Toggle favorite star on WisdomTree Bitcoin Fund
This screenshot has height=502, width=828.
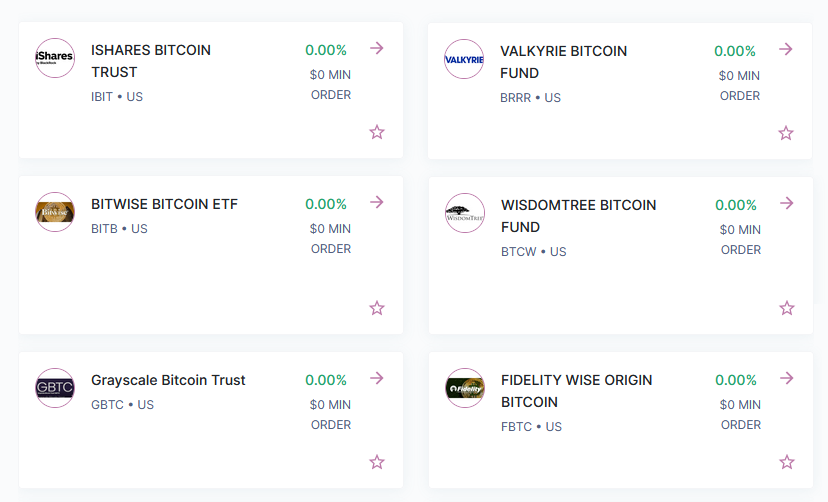(787, 308)
